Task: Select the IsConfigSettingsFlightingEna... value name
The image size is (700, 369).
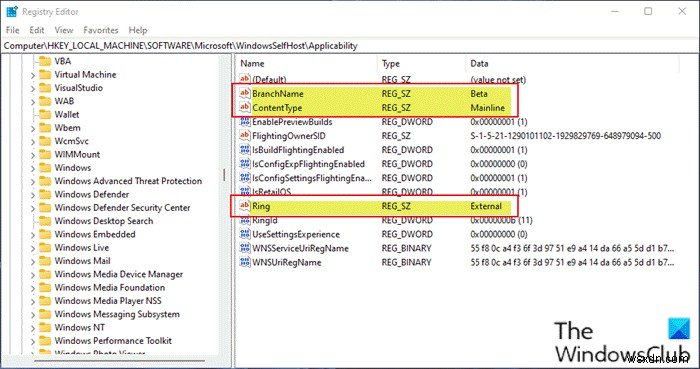Action: 312,178
